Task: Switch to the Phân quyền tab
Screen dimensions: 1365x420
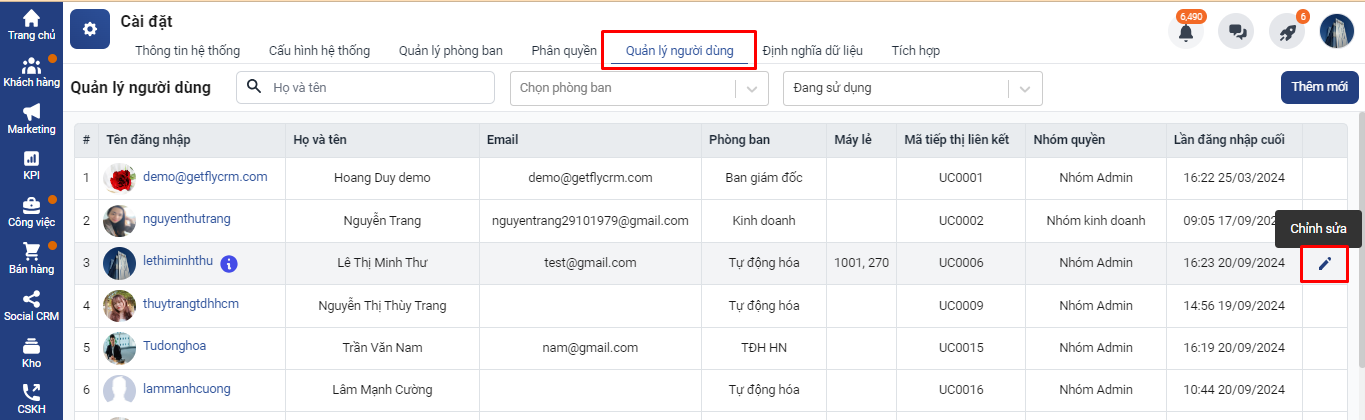Action: coord(564,50)
